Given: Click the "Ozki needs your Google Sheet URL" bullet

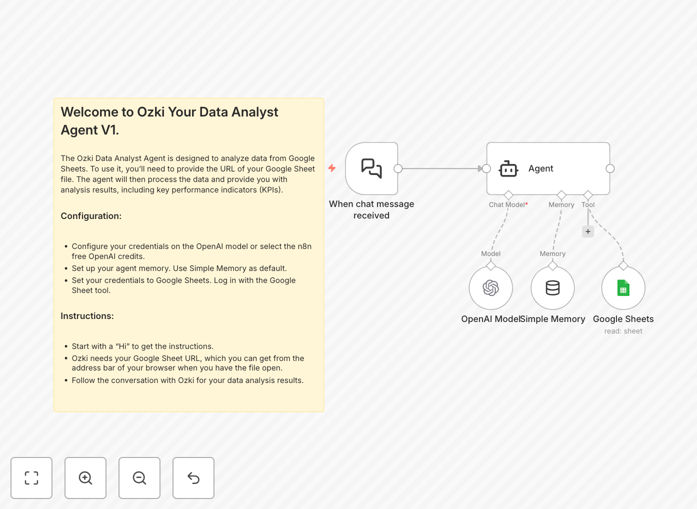Looking at the screenshot, I should pos(188,363).
